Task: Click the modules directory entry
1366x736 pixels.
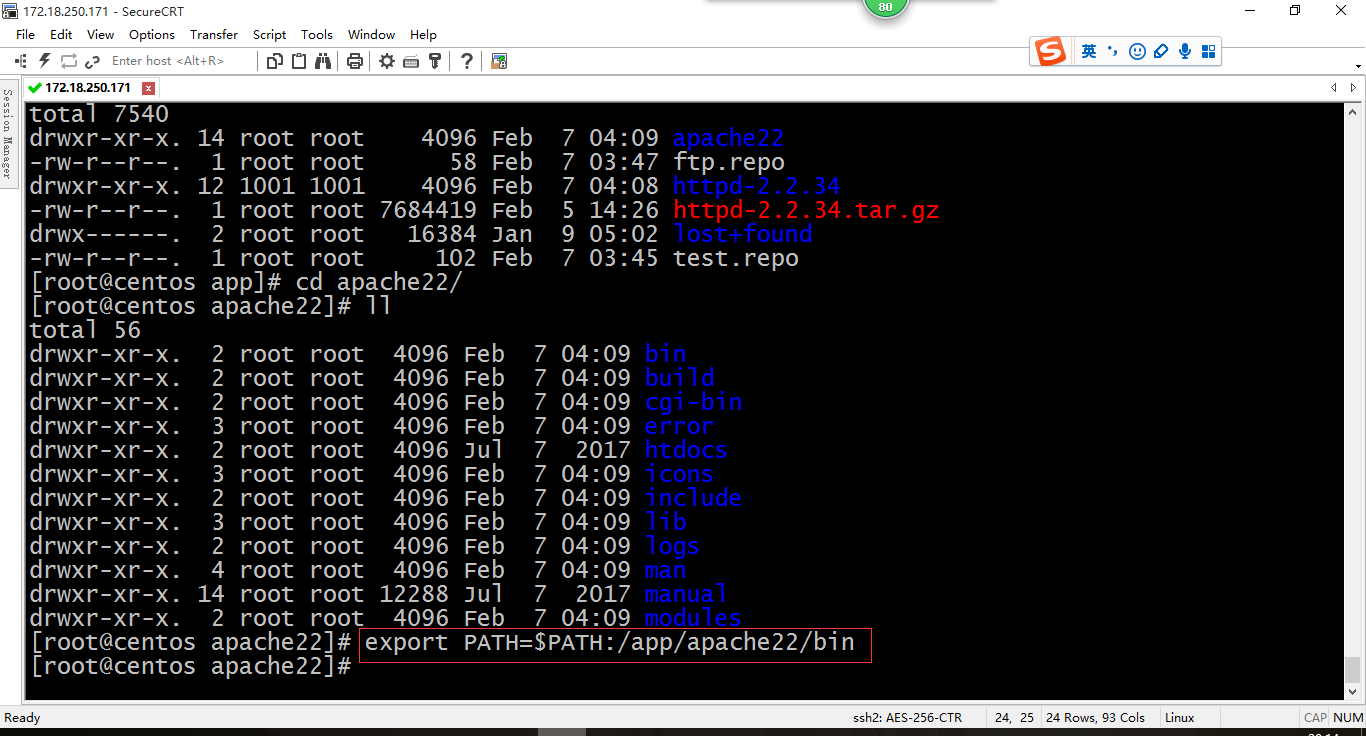Action: [693, 618]
